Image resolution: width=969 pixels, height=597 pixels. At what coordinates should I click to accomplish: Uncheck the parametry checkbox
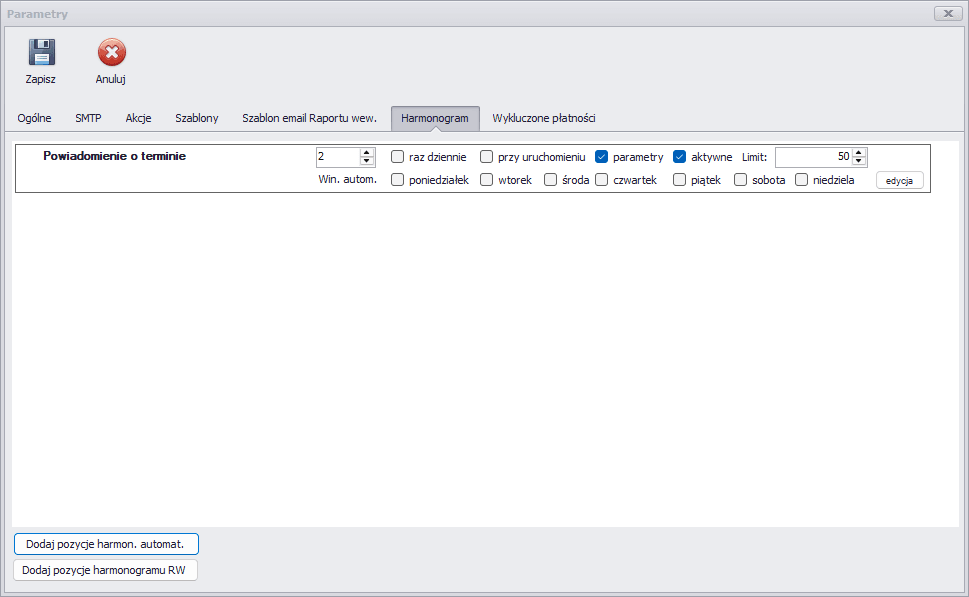[x=601, y=157]
